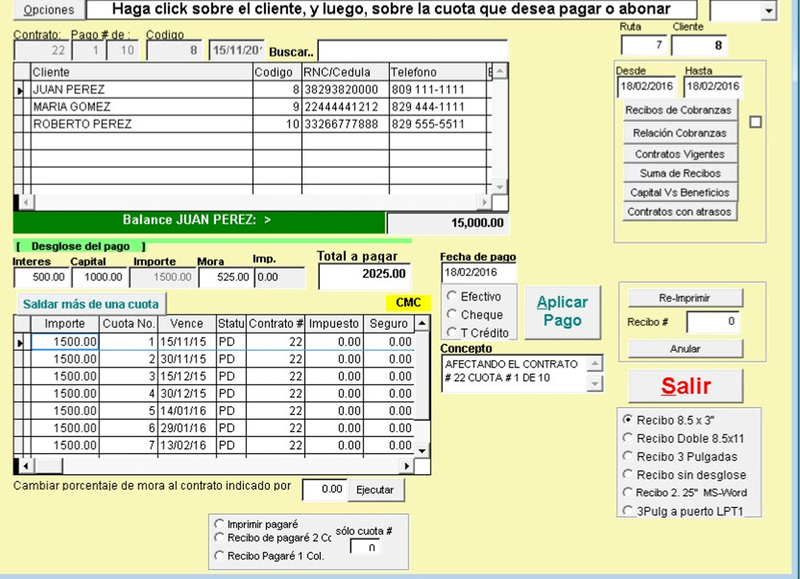Click the red Salir button

[686, 386]
